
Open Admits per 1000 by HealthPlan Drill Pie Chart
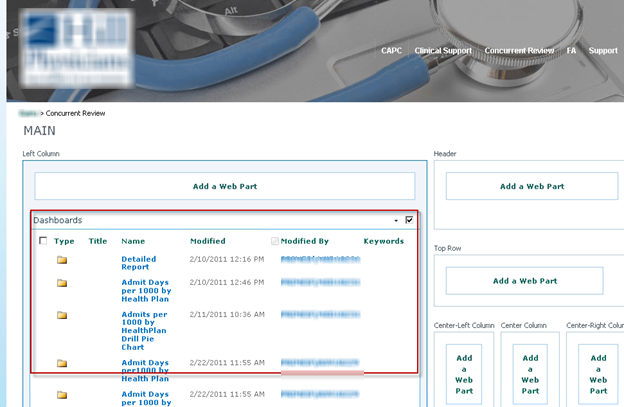pyautogui.click(x=144, y=329)
